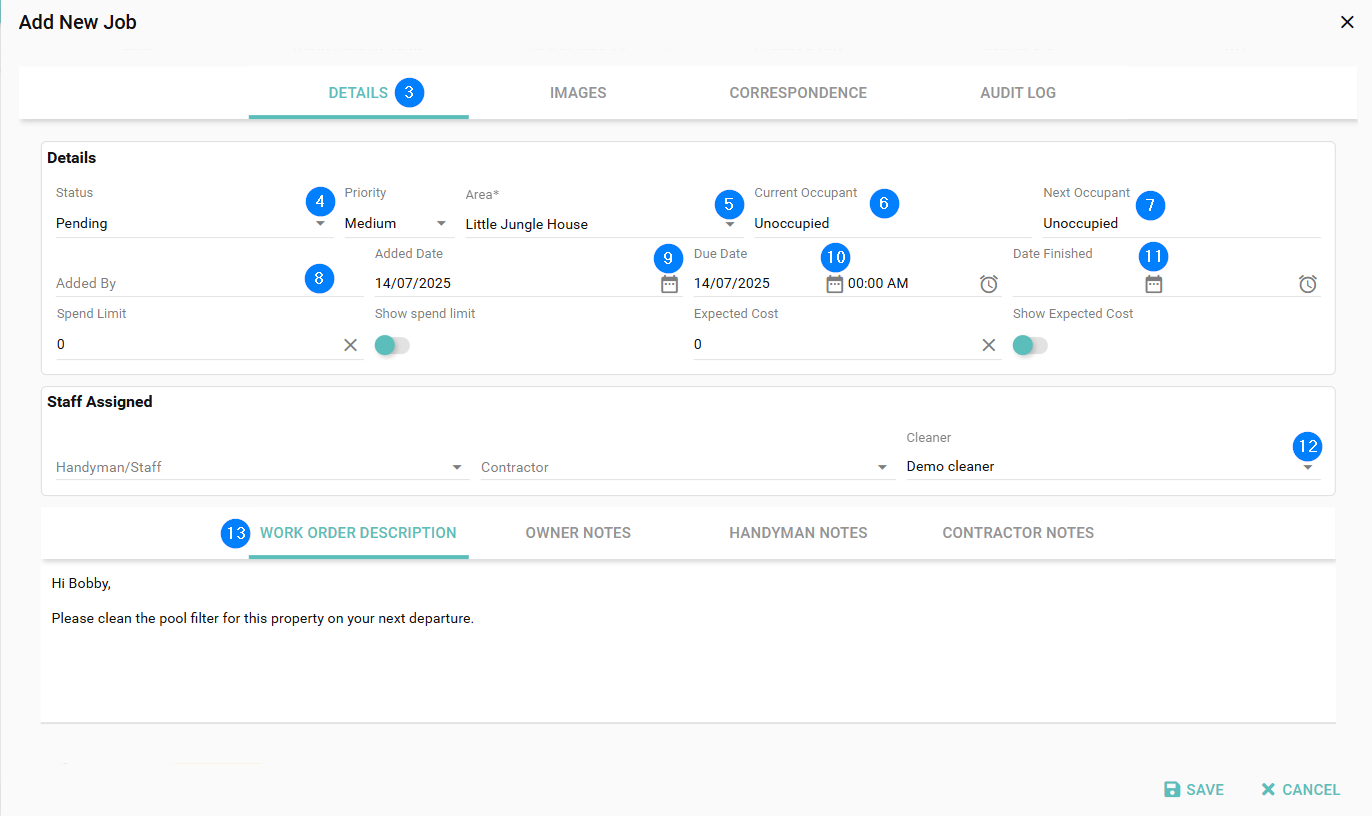Open the Date Finished calendar picker

[1153, 284]
